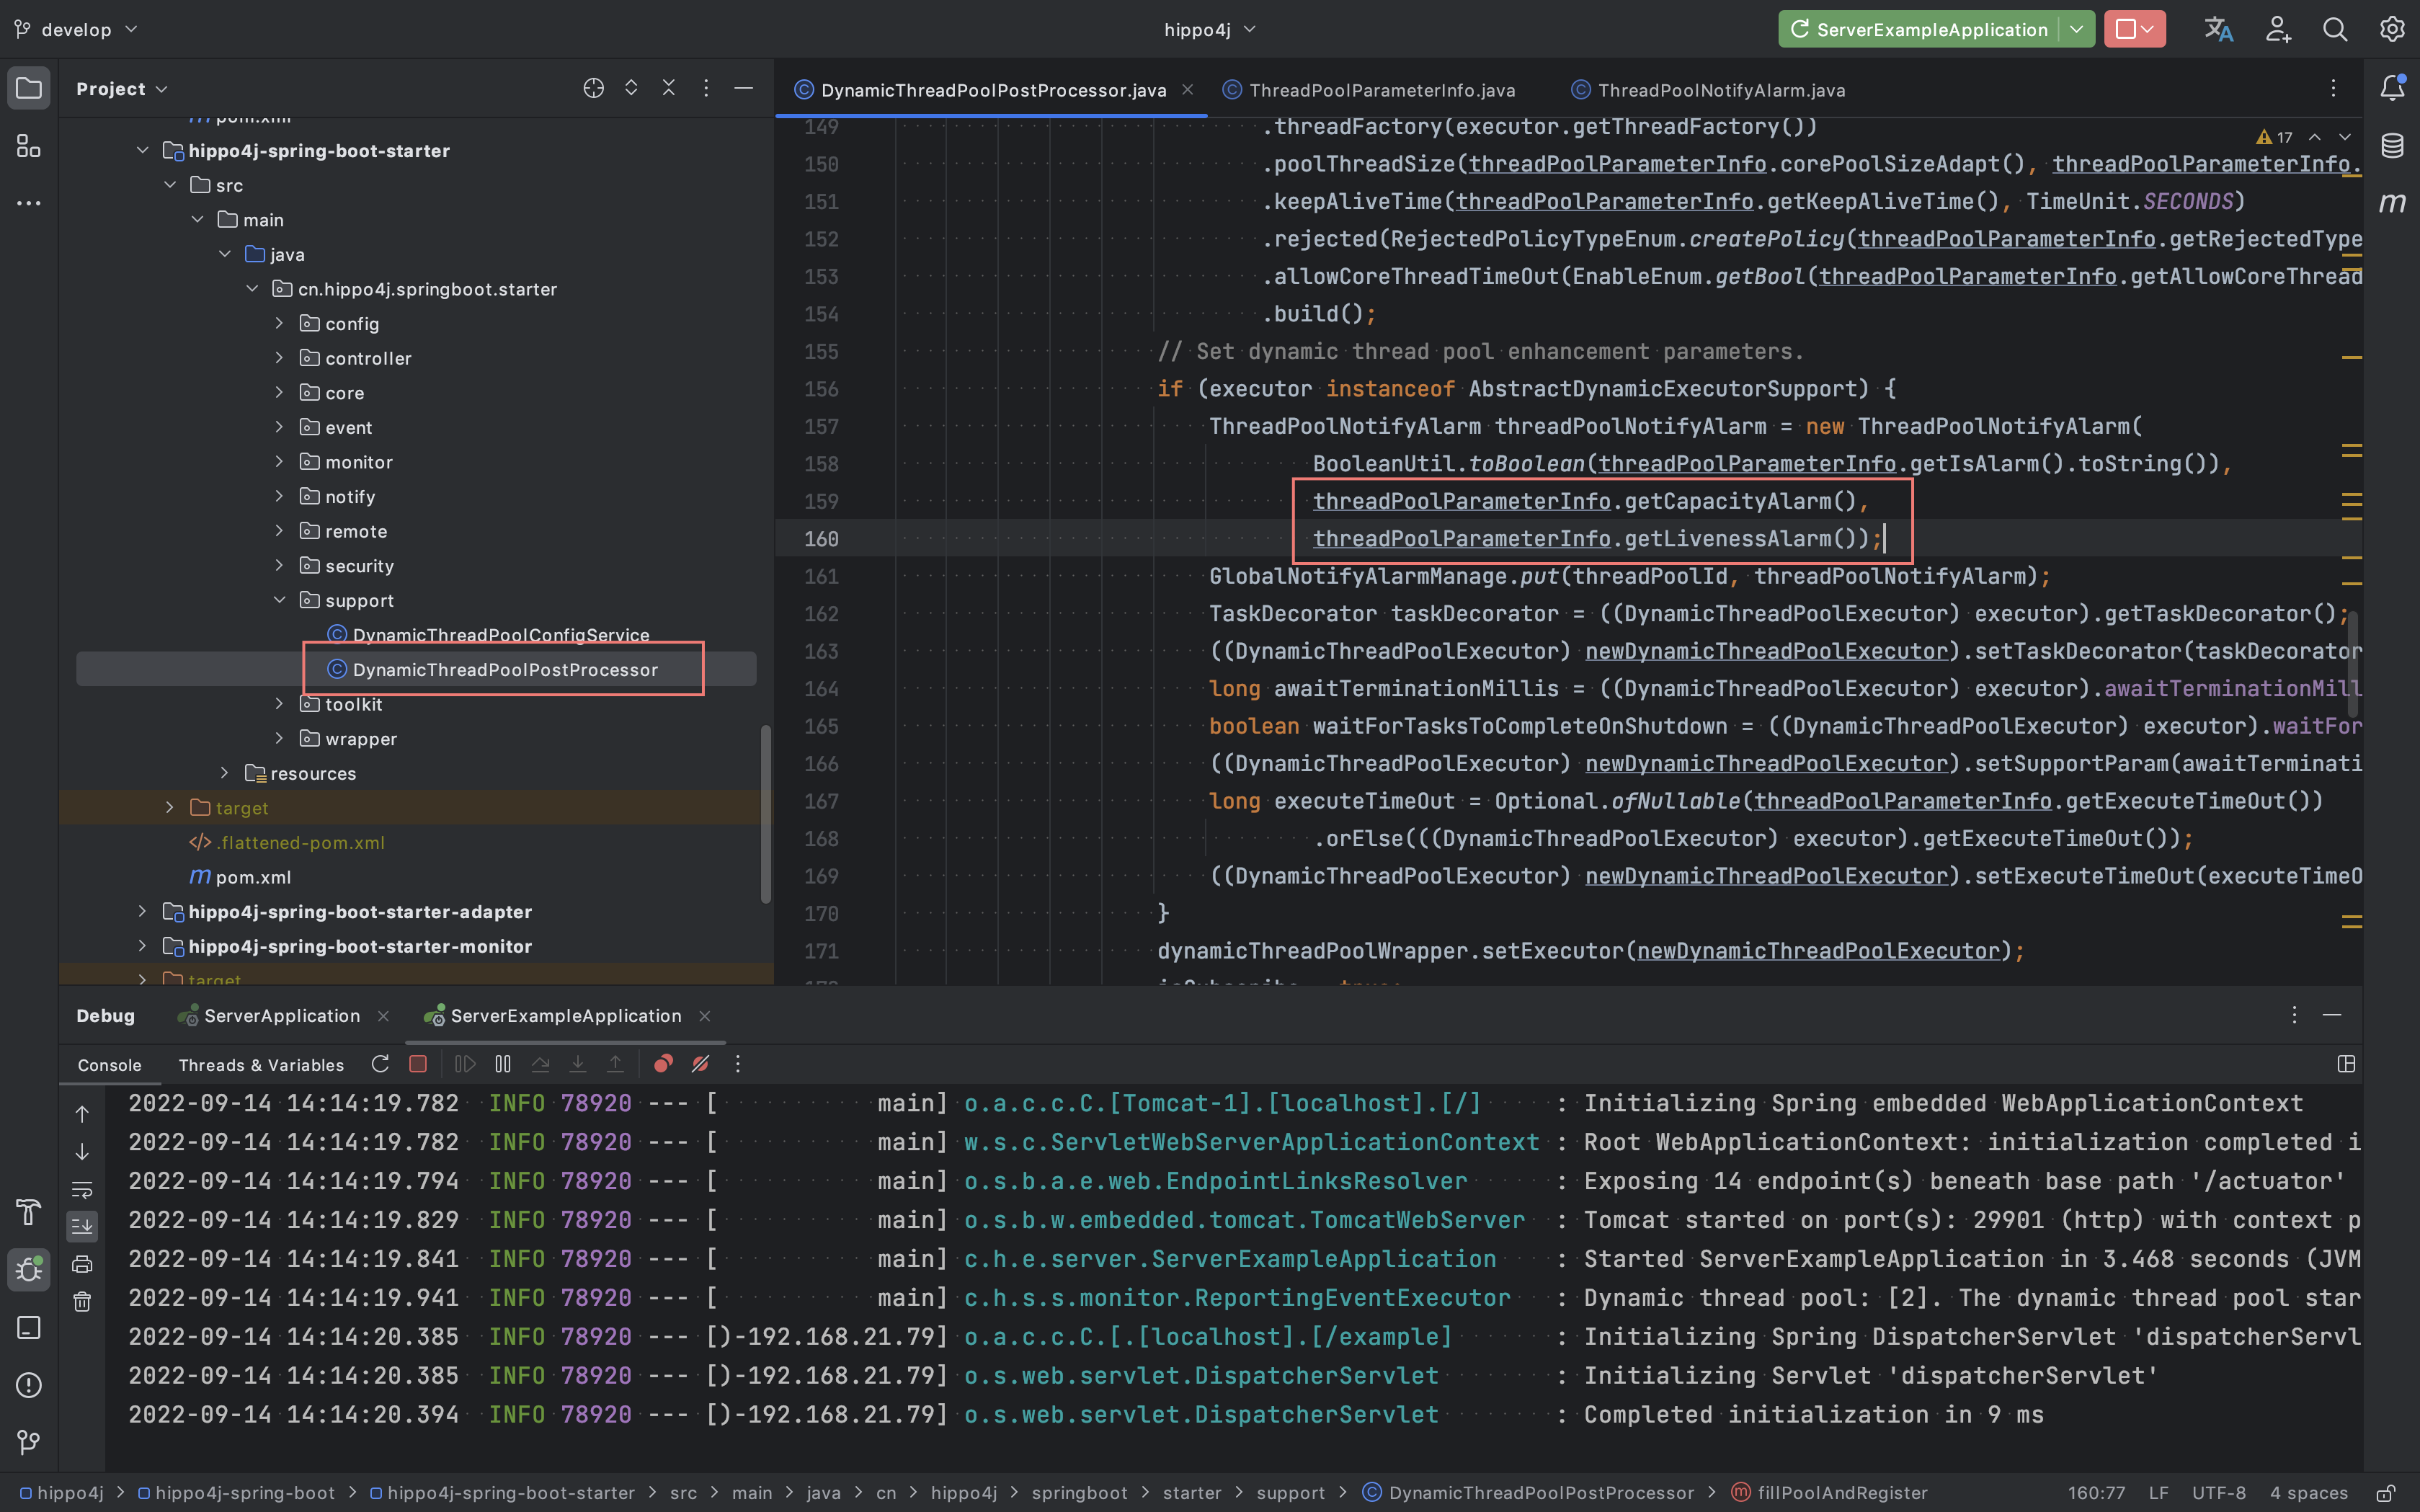Locate opened file using the crosshair icon

tap(594, 88)
